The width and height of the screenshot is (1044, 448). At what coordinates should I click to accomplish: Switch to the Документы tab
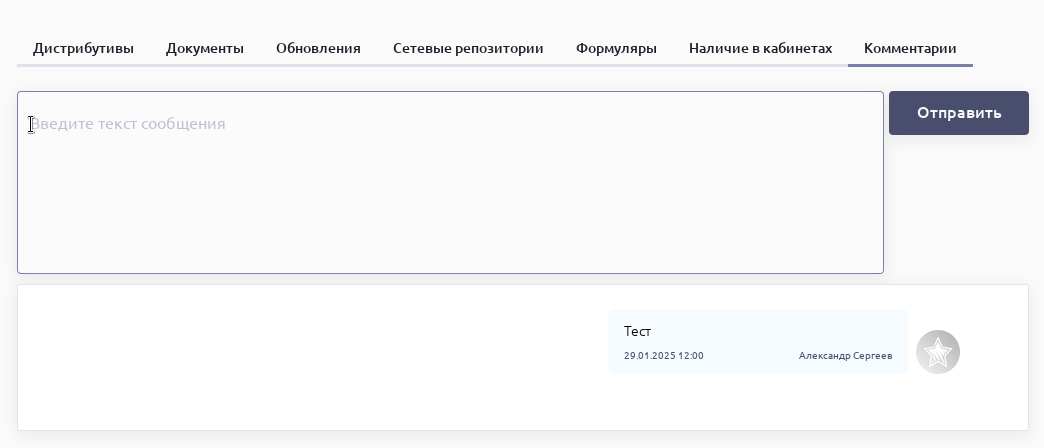coord(205,48)
